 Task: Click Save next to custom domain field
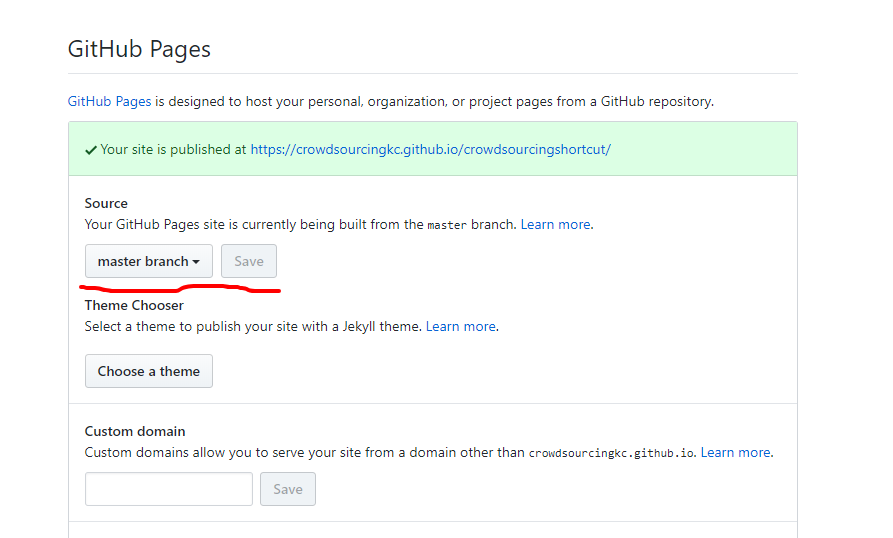click(288, 489)
